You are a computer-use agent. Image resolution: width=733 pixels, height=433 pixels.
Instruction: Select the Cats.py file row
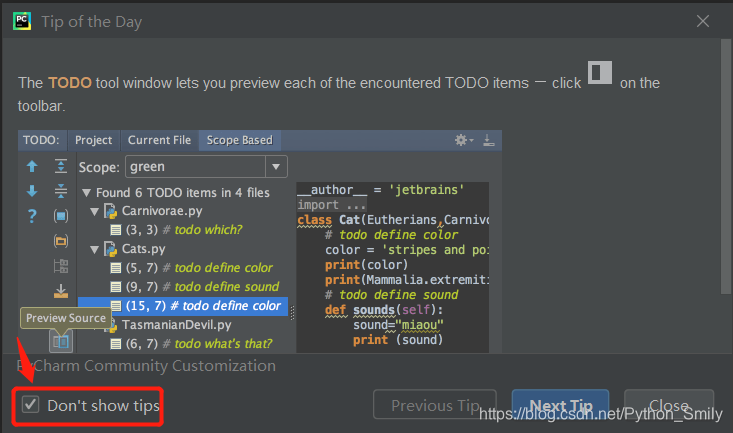pyautogui.click(x=144, y=249)
